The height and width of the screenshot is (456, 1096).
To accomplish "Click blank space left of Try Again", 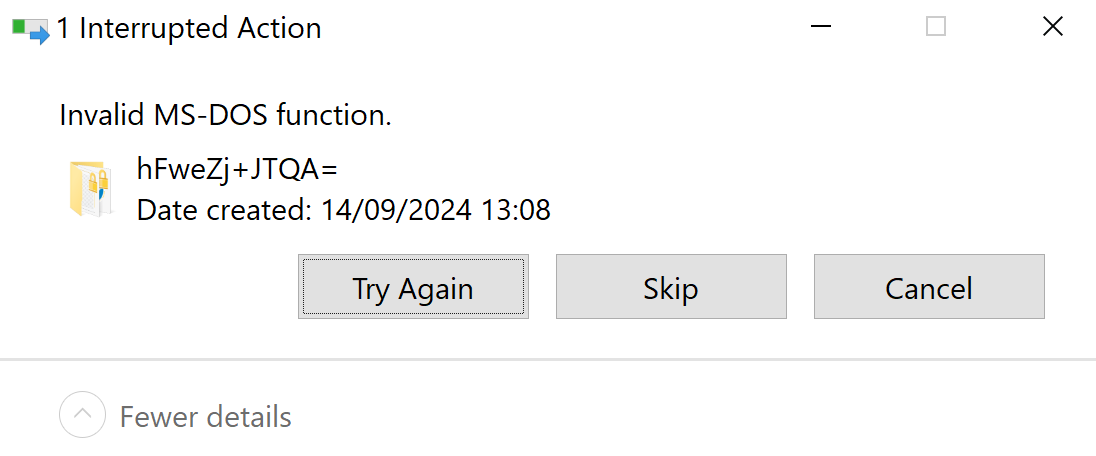I will 170,287.
